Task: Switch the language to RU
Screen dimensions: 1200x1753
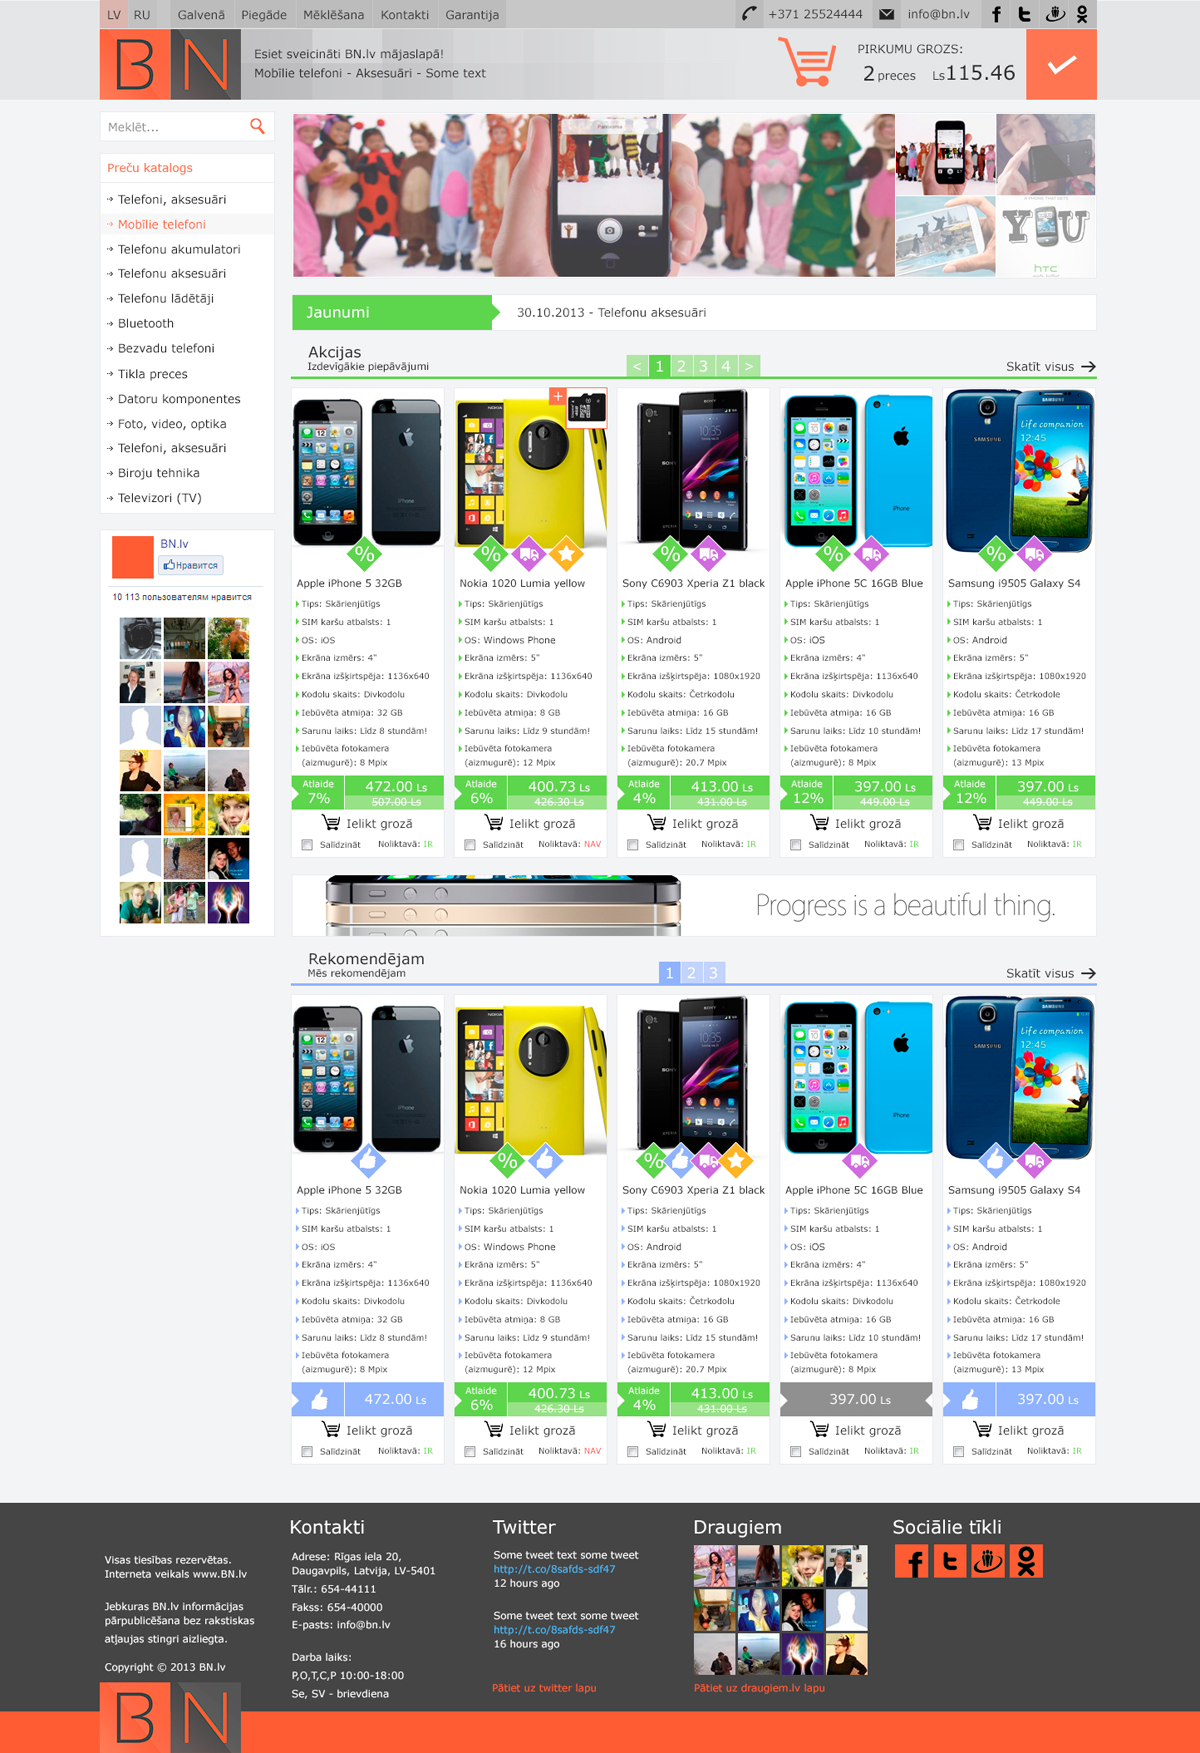Action: [x=142, y=15]
